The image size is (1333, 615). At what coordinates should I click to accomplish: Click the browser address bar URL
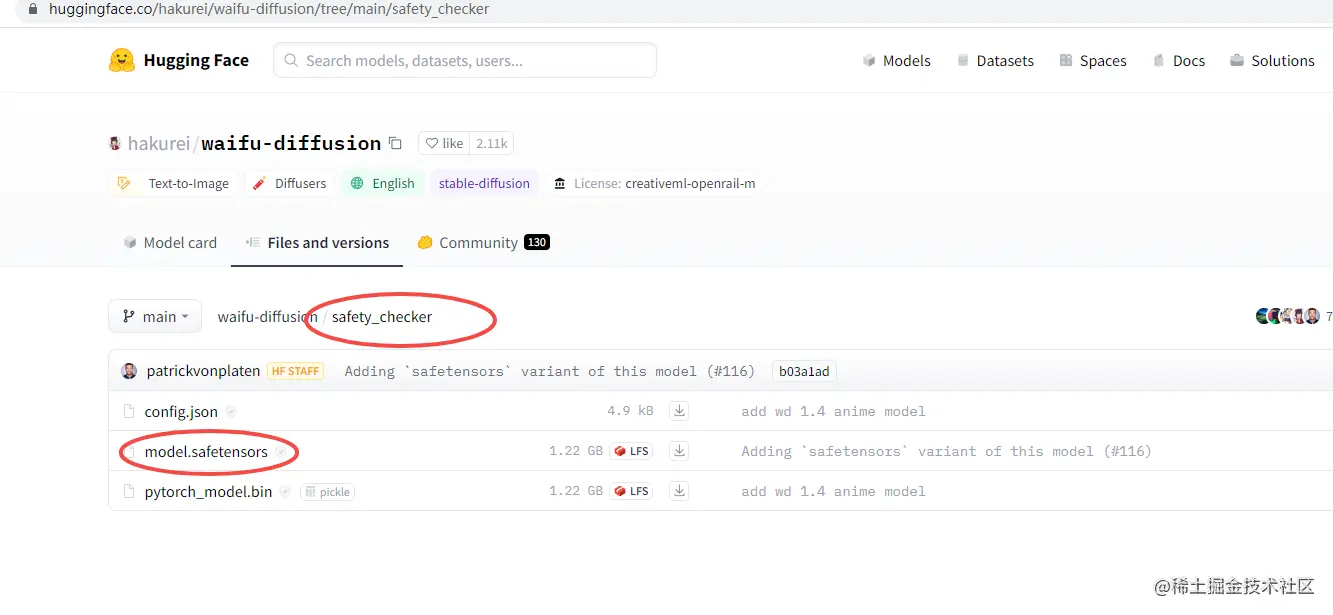[269, 9]
